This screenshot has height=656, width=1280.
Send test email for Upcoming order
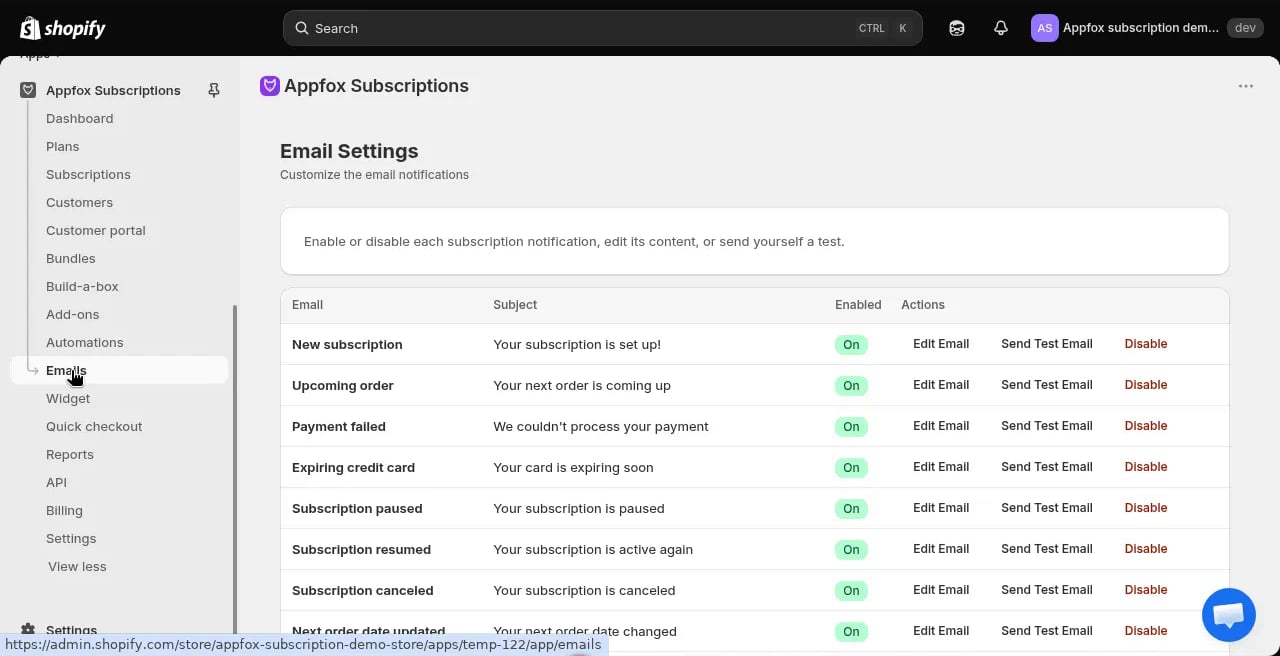(1047, 385)
